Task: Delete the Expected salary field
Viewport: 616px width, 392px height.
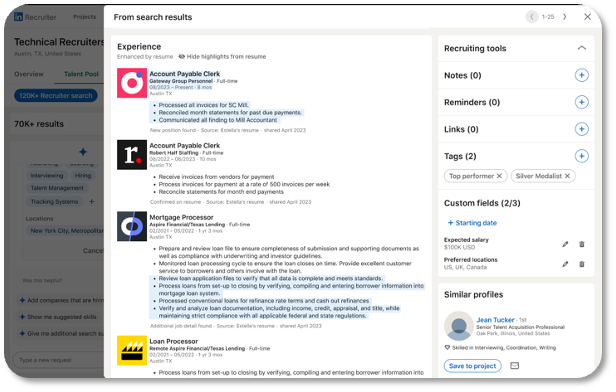Action: click(582, 244)
